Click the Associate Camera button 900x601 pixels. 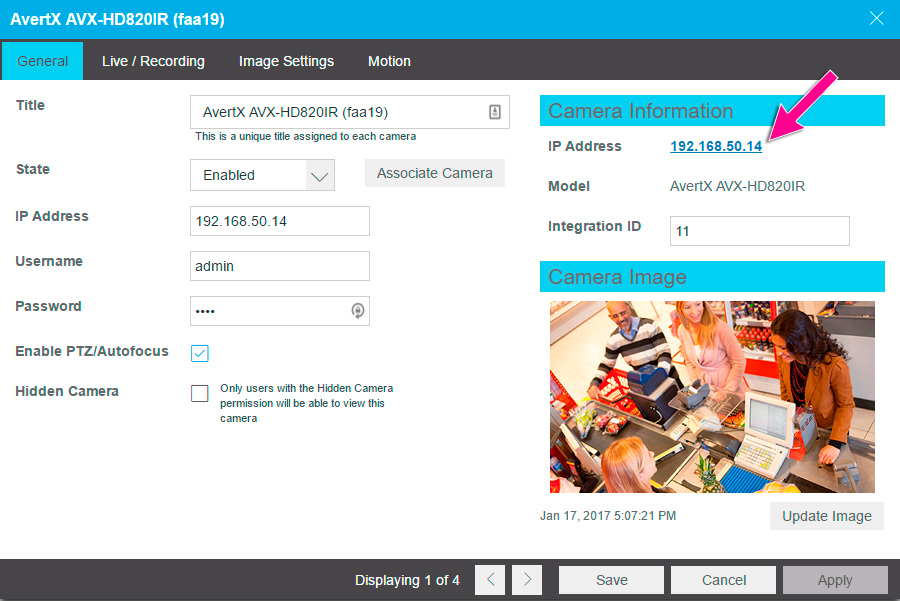[435, 173]
